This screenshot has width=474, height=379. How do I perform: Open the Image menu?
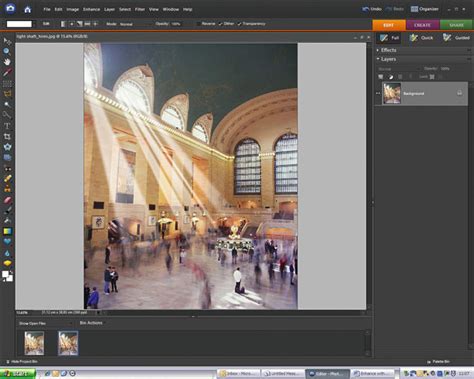72,9
